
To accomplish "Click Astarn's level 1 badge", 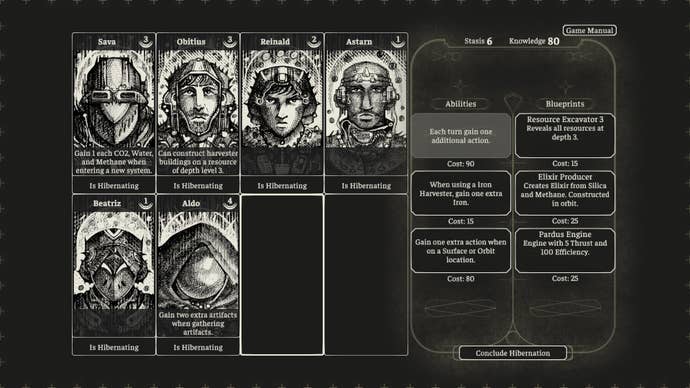I will point(398,41).
